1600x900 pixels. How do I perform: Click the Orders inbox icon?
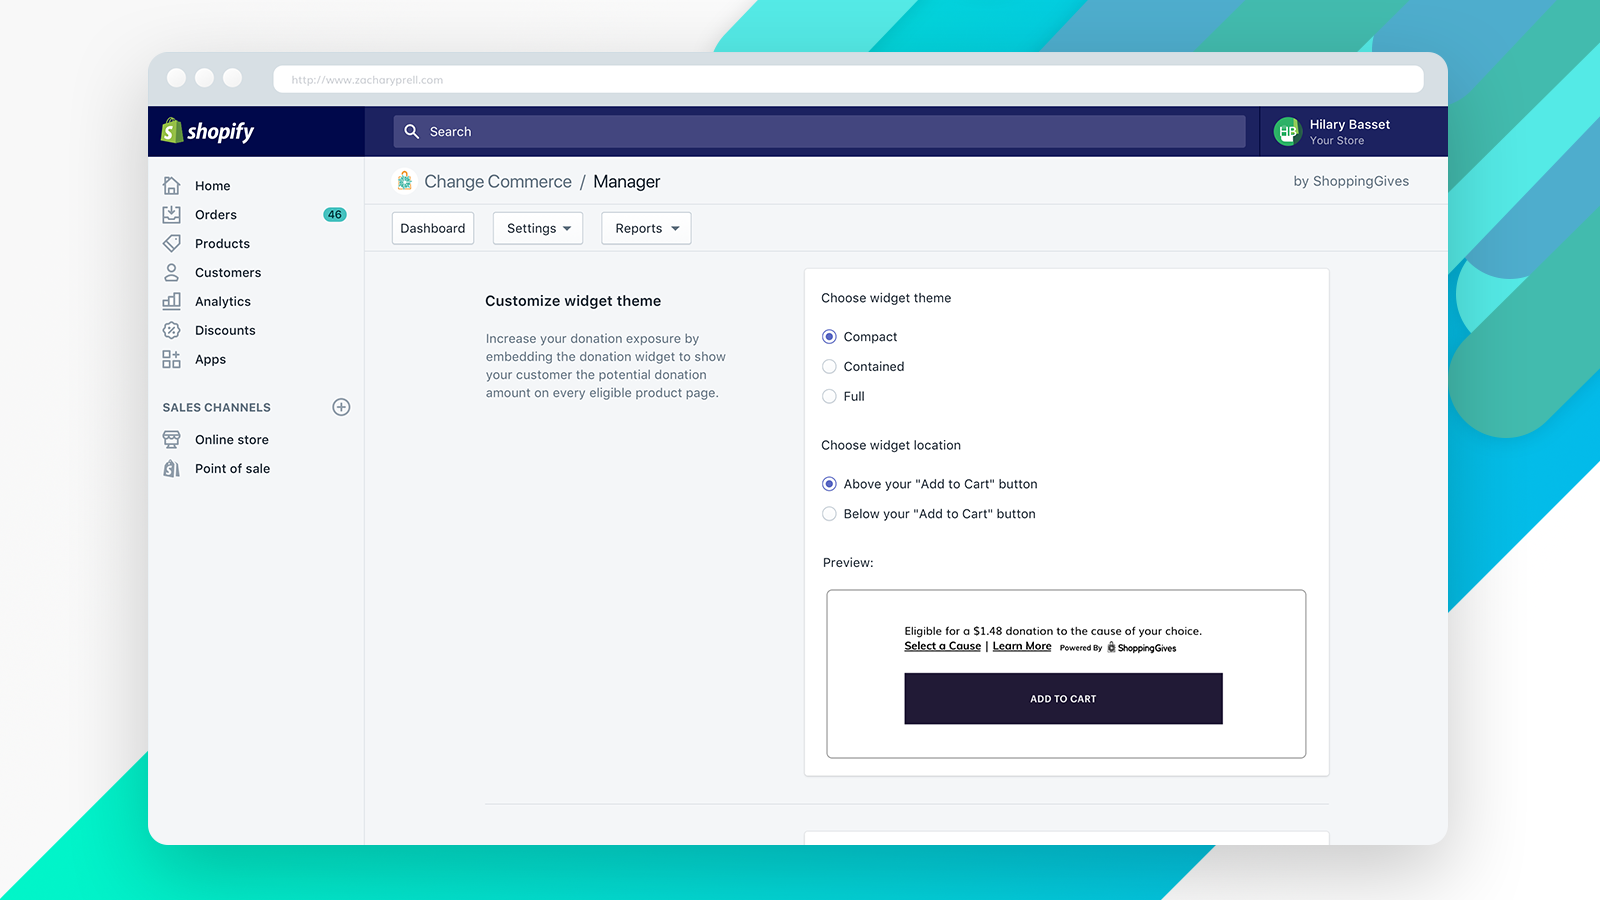click(172, 215)
